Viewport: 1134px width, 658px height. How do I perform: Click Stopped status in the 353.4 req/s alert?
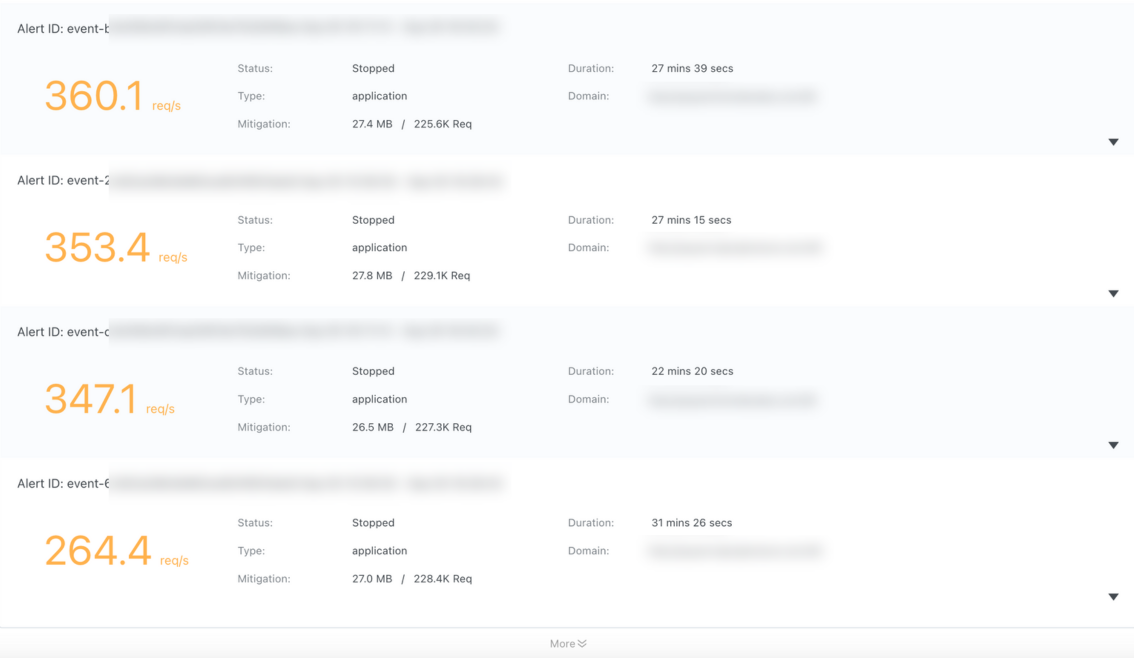tap(373, 220)
